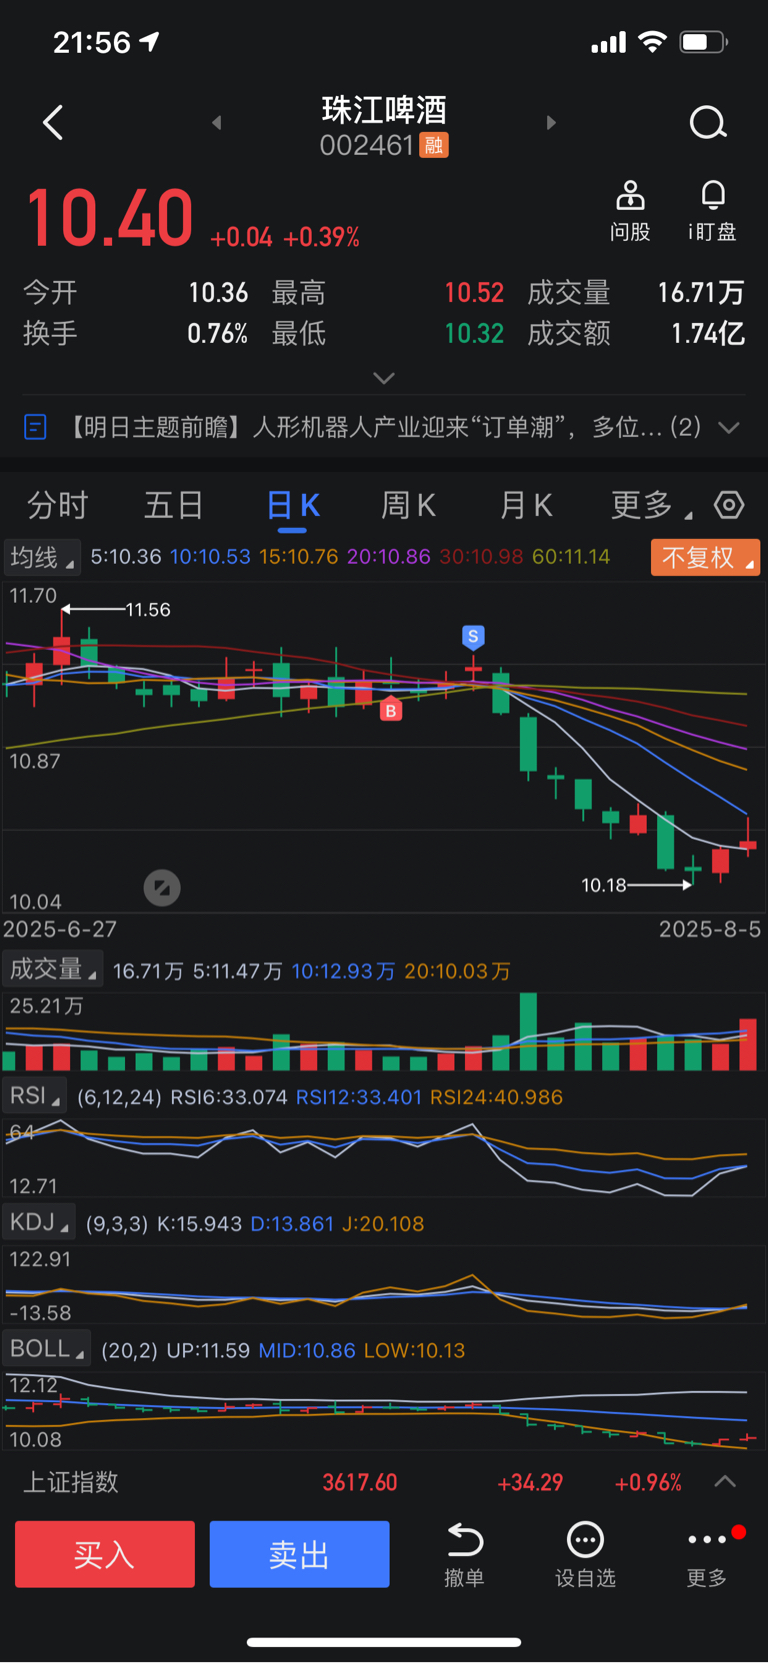This screenshot has width=768, height=1663.
Task: Tap the BOLL MID:10.86 readout
Action: coord(307,1350)
